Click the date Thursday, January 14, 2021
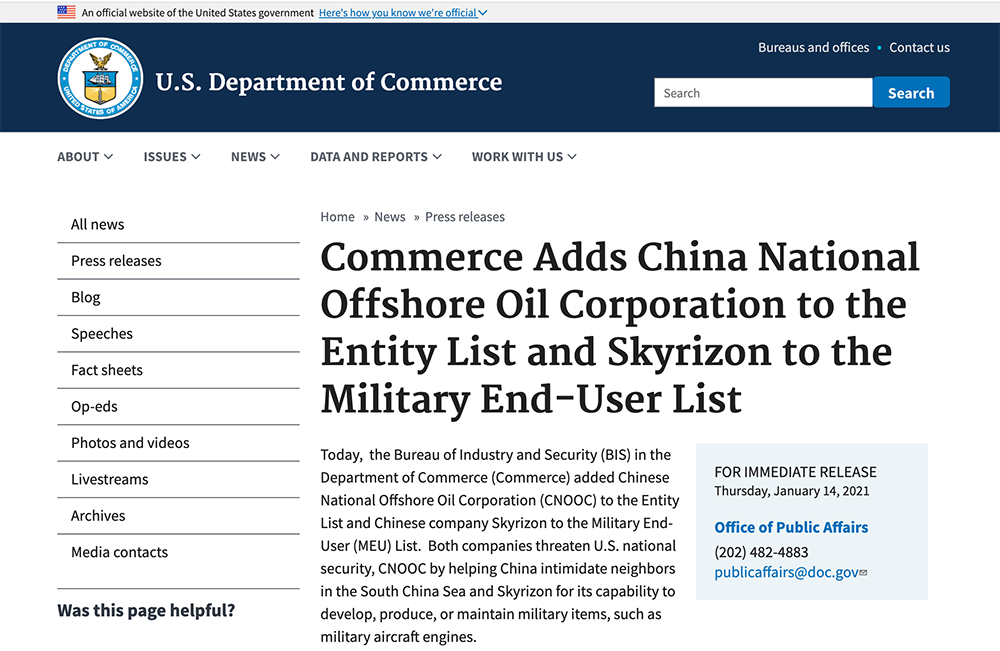 [791, 491]
